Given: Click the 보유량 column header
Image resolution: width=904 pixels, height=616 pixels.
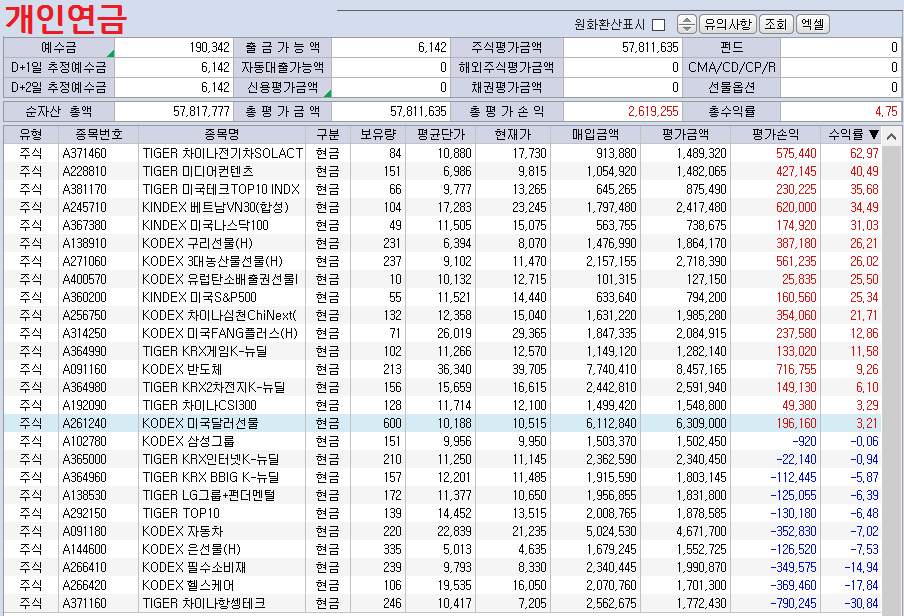Looking at the screenshot, I should tap(378, 134).
